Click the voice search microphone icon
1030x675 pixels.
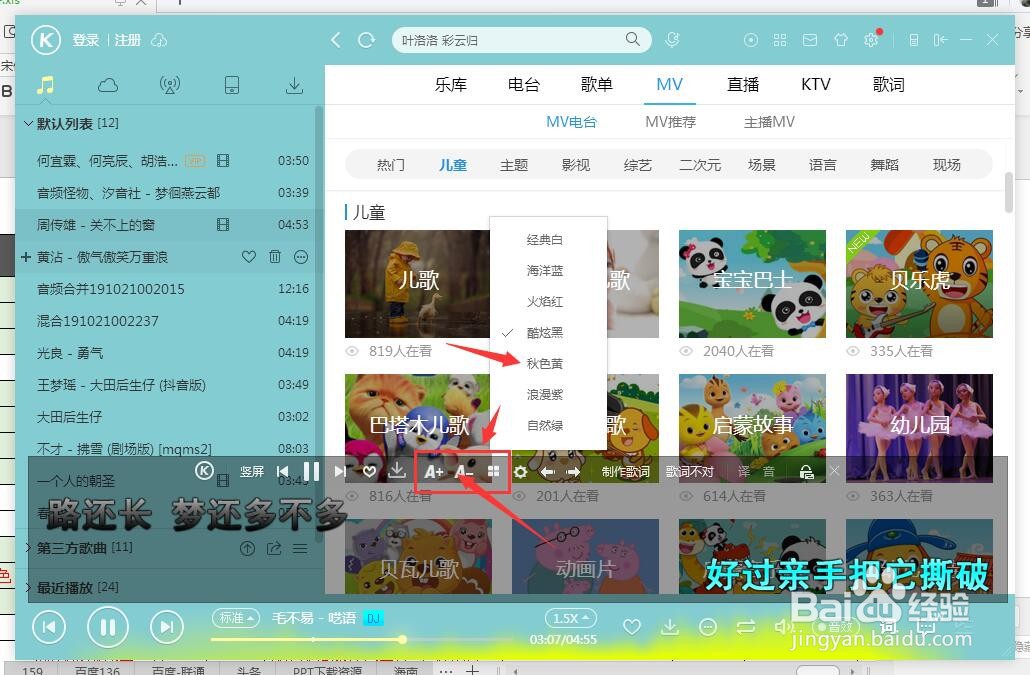tap(672, 40)
